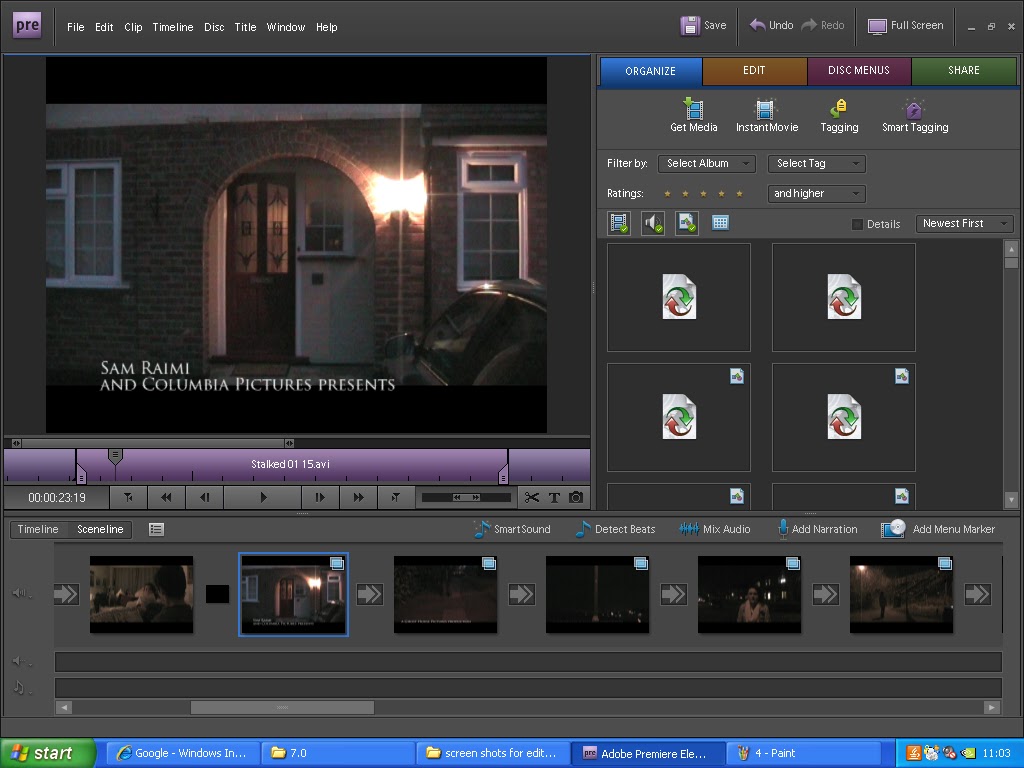Image resolution: width=1024 pixels, height=768 pixels.
Task: Click Detect Beats
Action: point(615,529)
